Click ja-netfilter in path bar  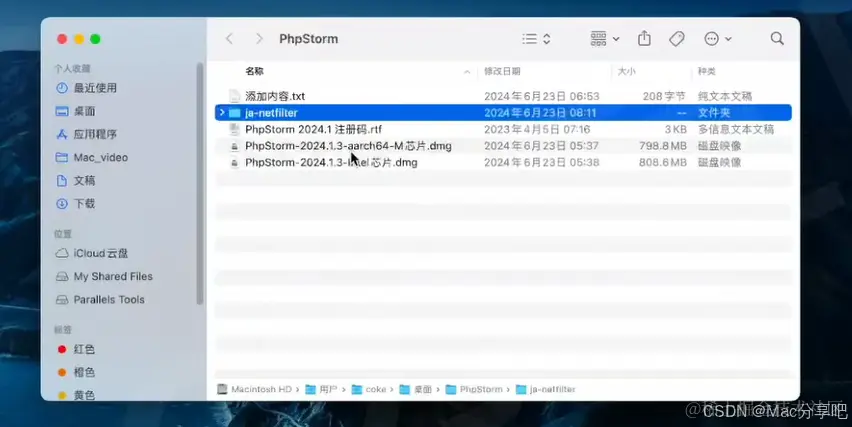546,390
